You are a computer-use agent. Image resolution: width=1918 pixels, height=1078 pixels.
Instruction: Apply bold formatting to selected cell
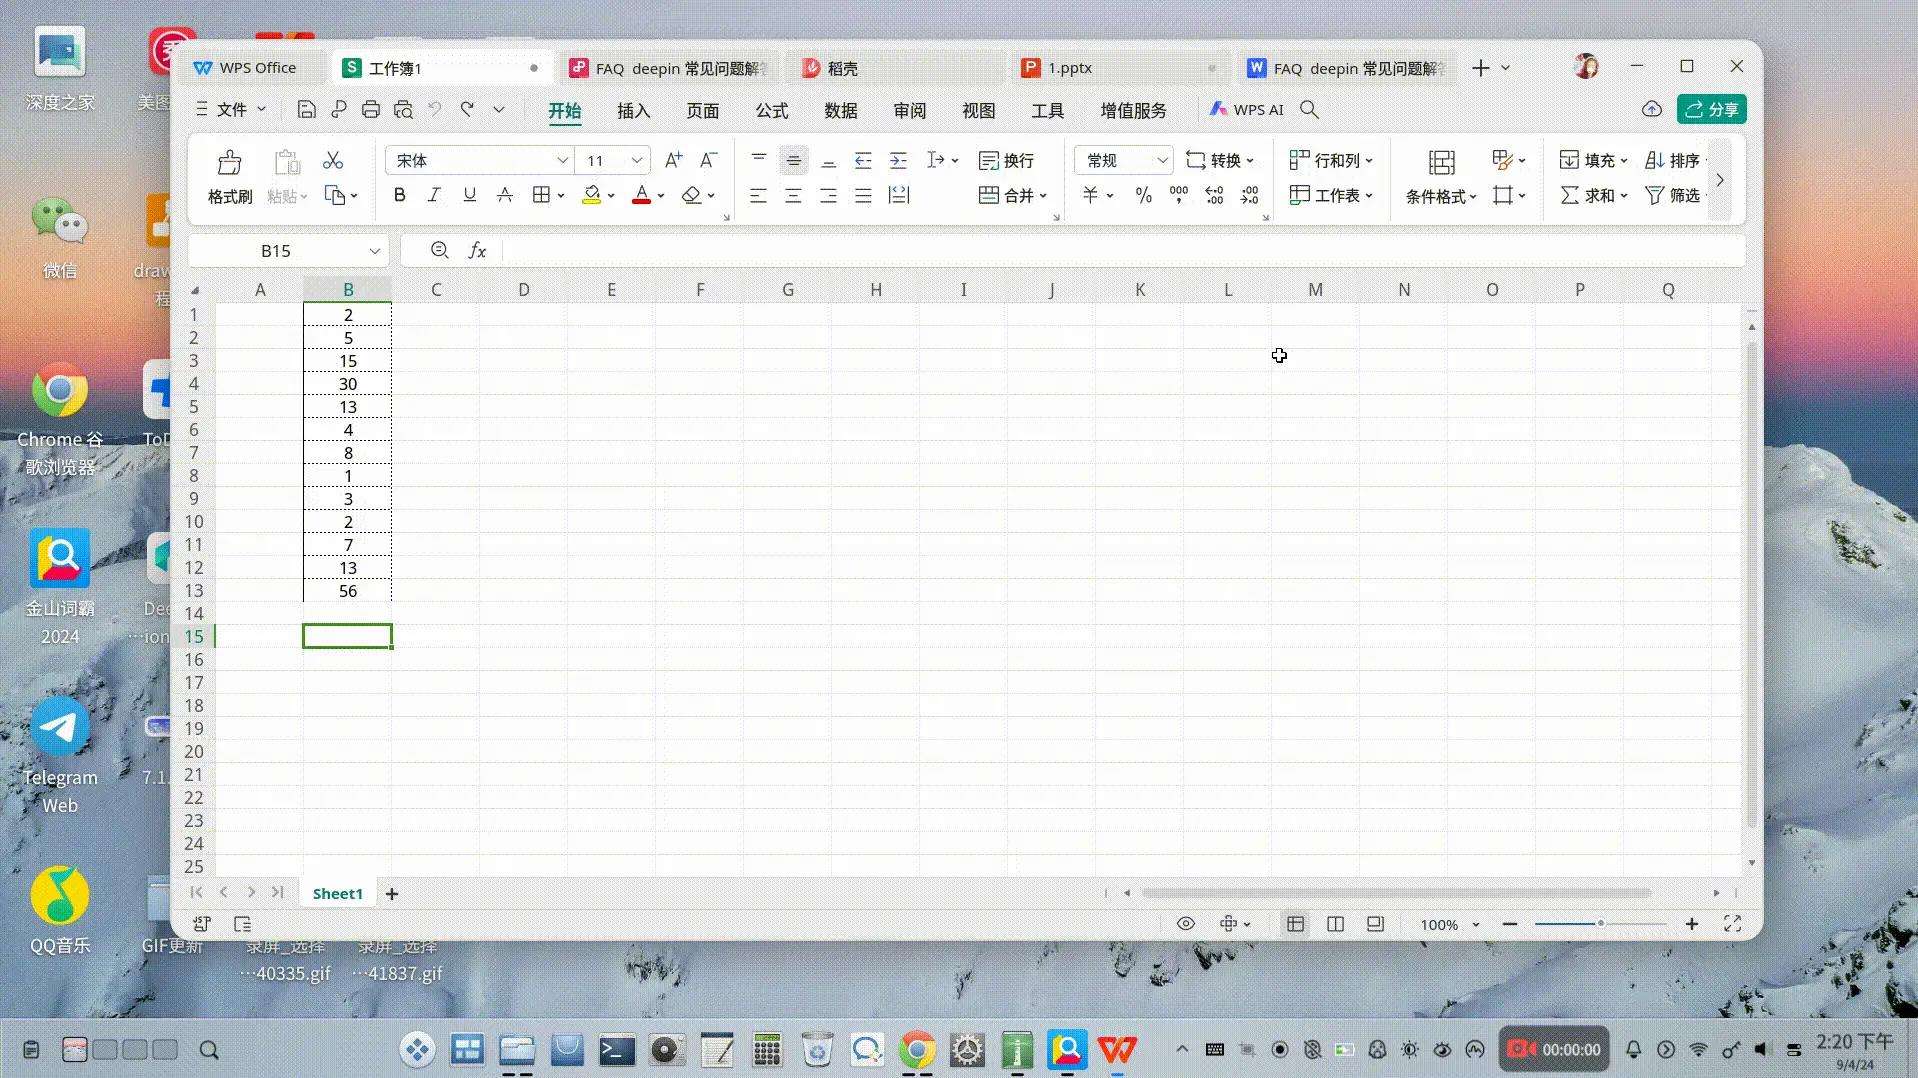click(x=399, y=195)
